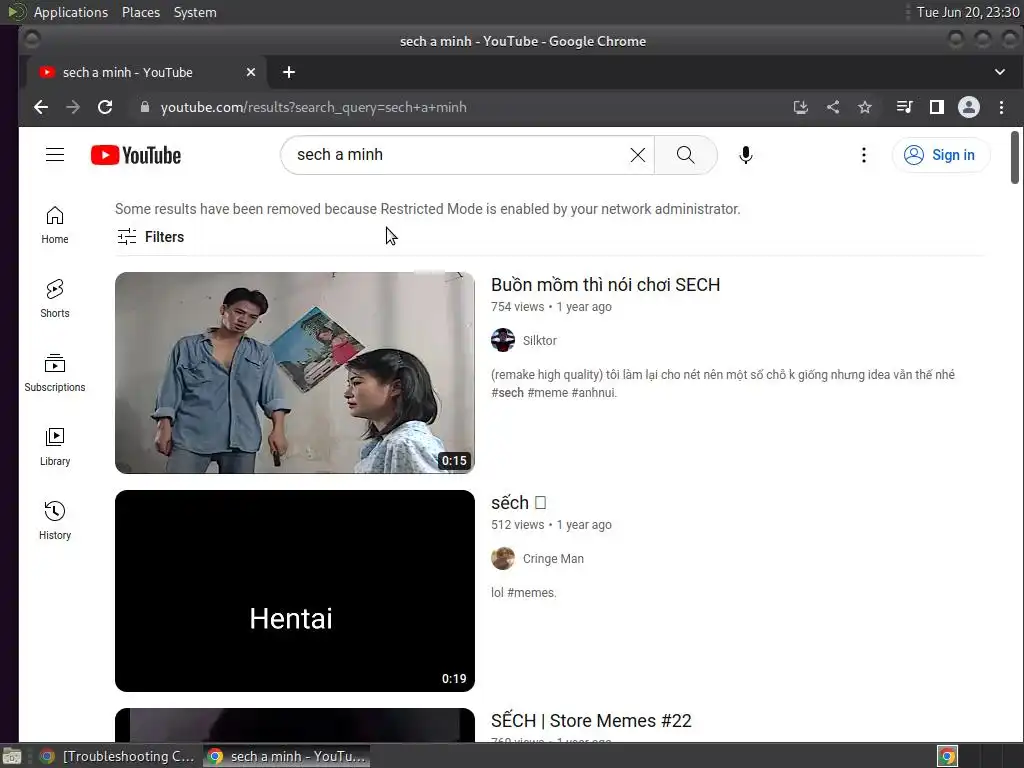
Task: Play the Store Memes #22 thumbnail
Action: pos(295,725)
